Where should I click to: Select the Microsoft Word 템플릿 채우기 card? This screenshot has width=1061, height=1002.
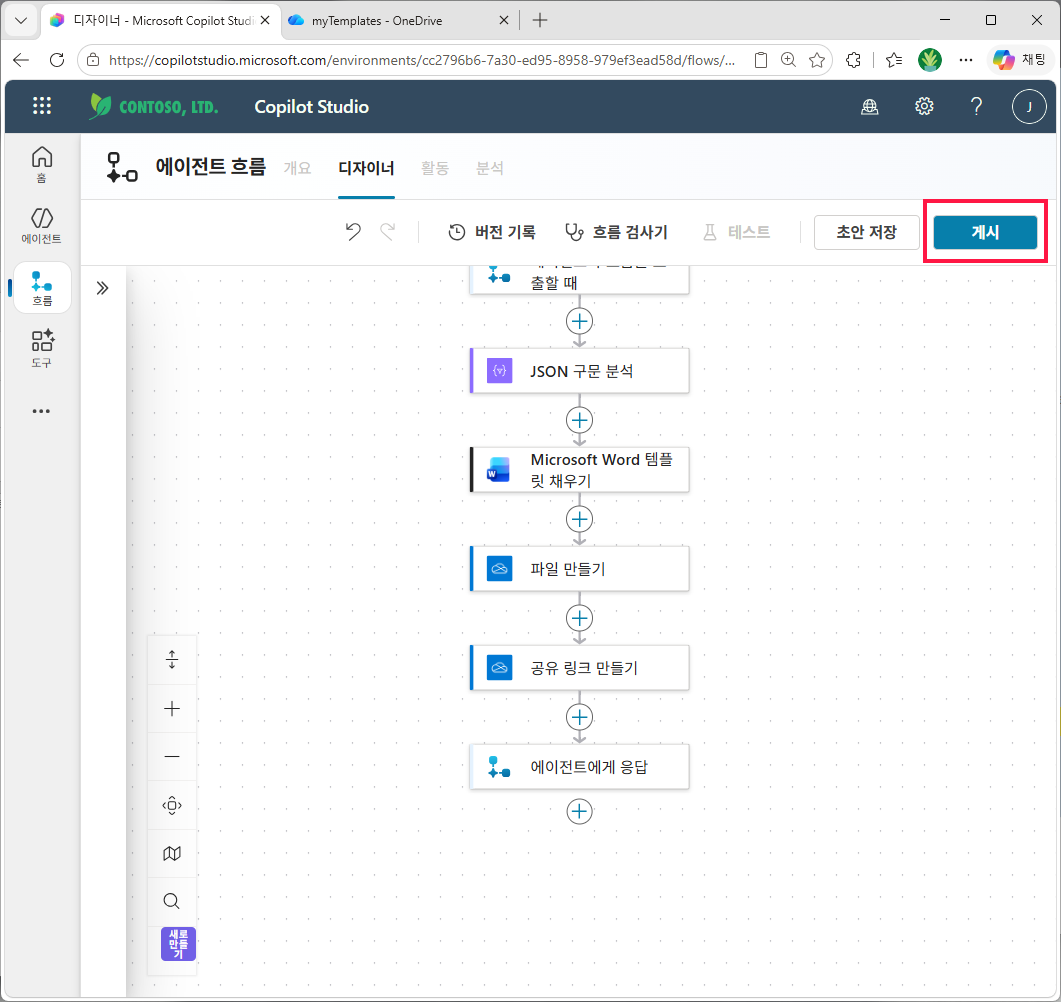(x=580, y=470)
